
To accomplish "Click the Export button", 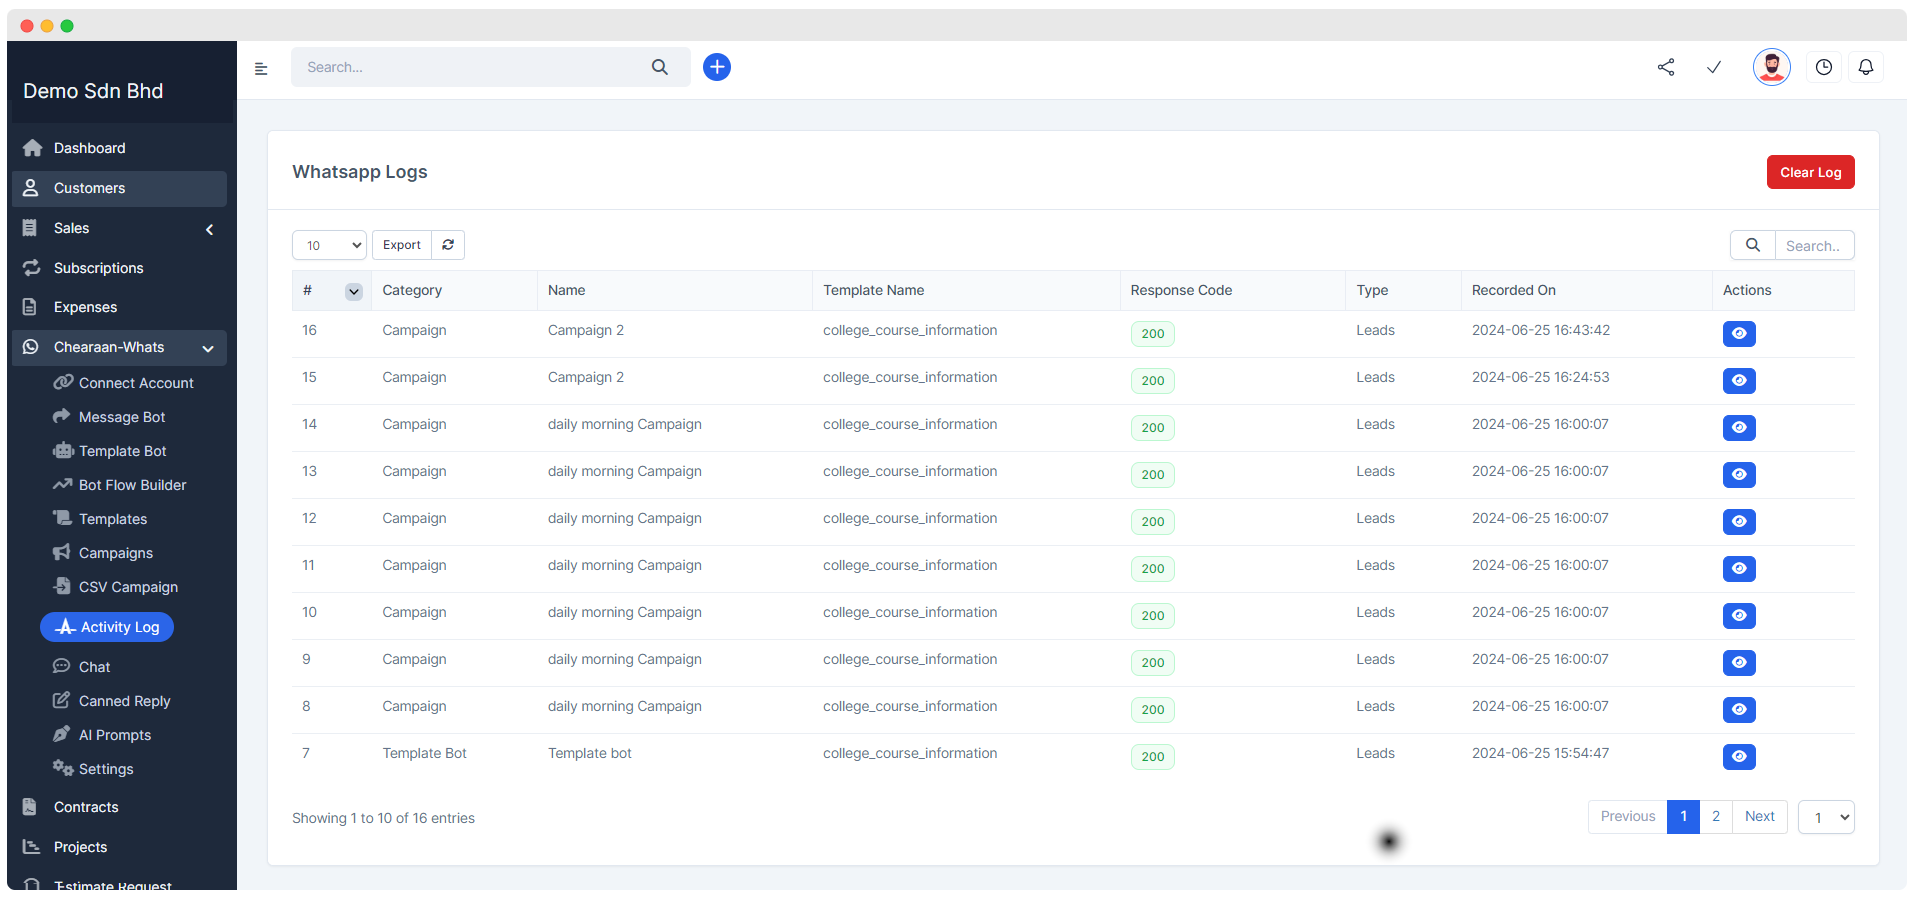I will (401, 245).
